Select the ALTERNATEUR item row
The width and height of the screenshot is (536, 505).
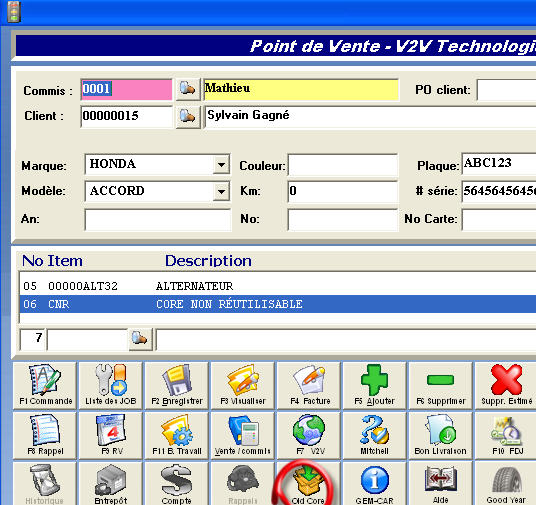(278, 286)
